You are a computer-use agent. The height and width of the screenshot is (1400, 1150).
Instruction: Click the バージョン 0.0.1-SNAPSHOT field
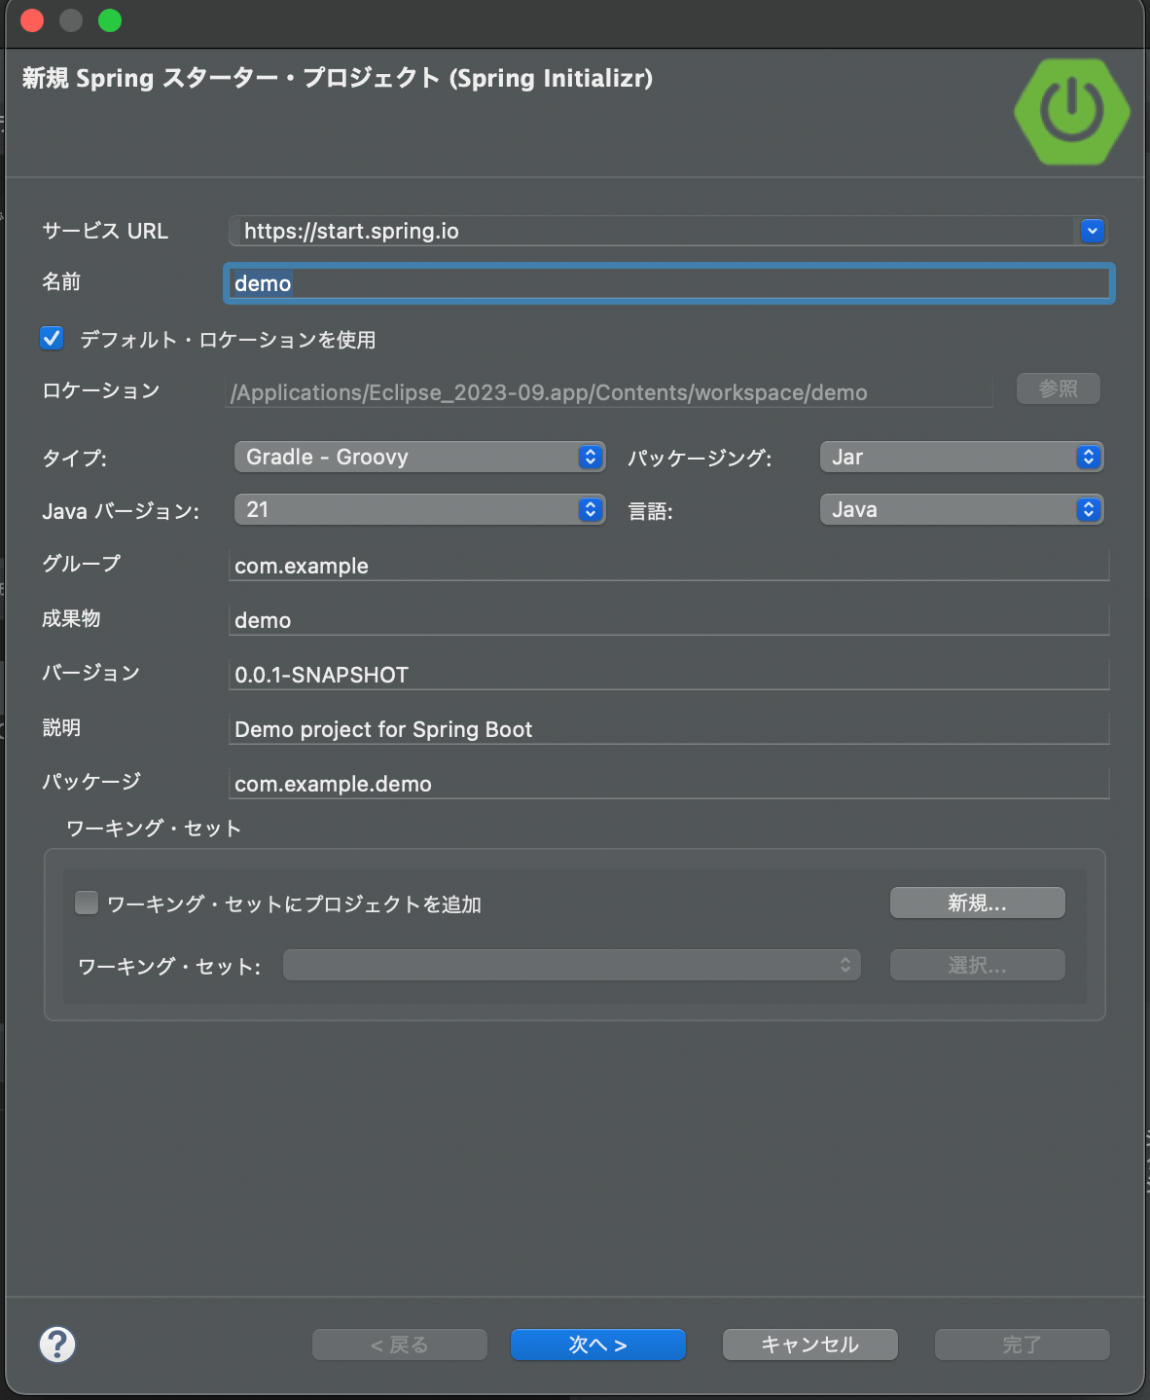tap(669, 674)
